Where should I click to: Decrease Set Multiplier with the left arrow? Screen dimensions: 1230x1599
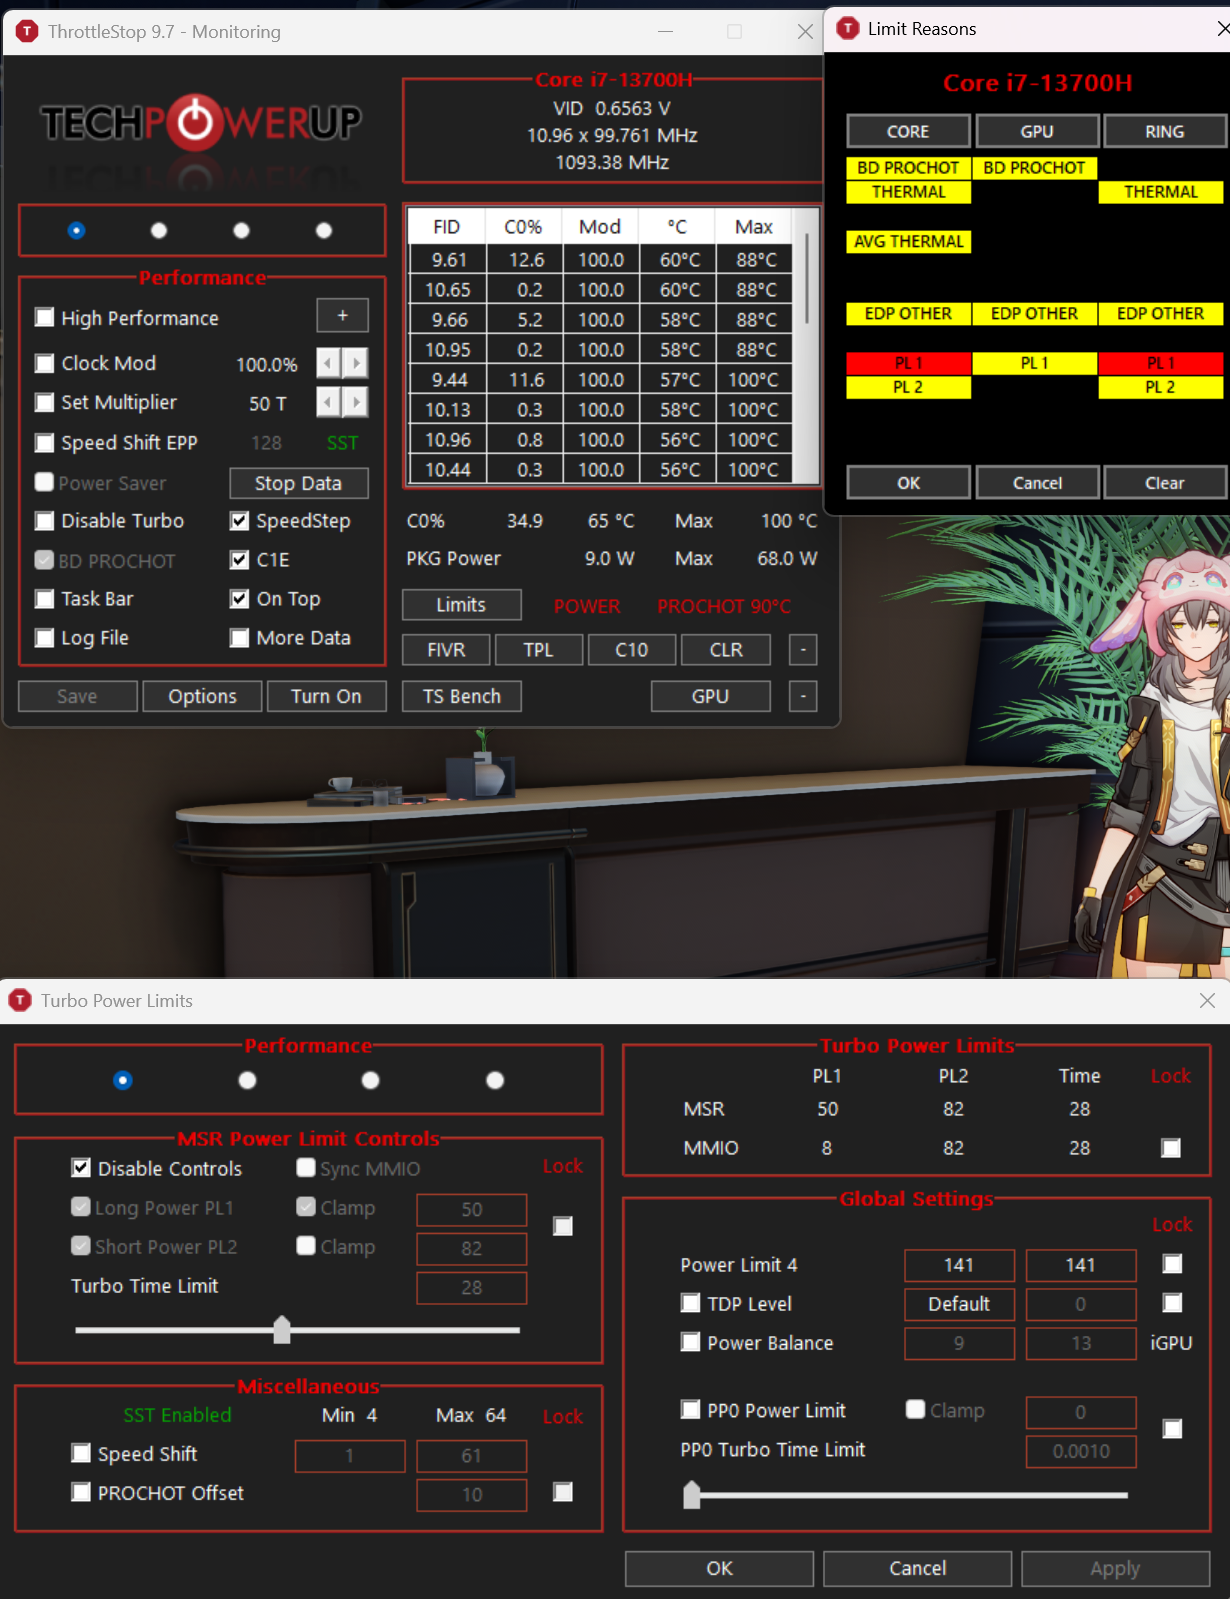328,402
